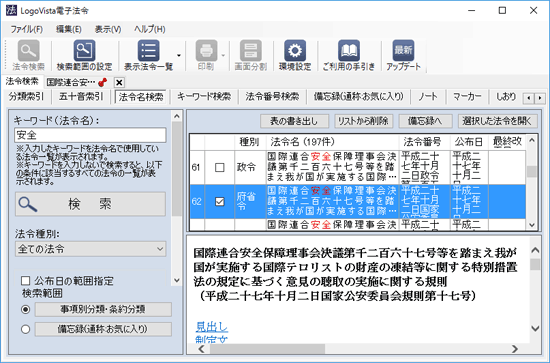550x363 pixels.
Task: Select the 備忘録(通称お気に入り) radio button
Action: (26, 329)
